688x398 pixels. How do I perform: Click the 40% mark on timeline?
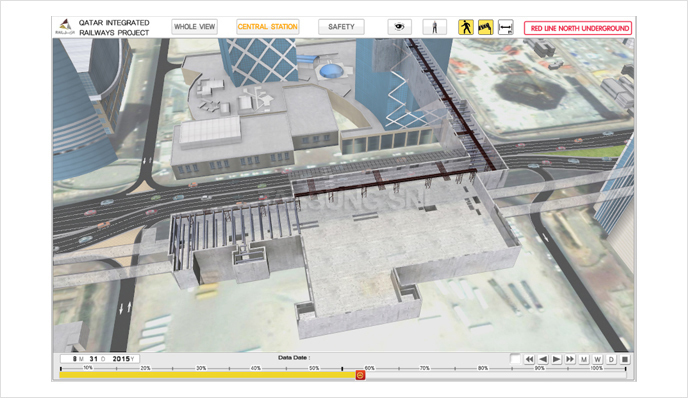point(256,368)
